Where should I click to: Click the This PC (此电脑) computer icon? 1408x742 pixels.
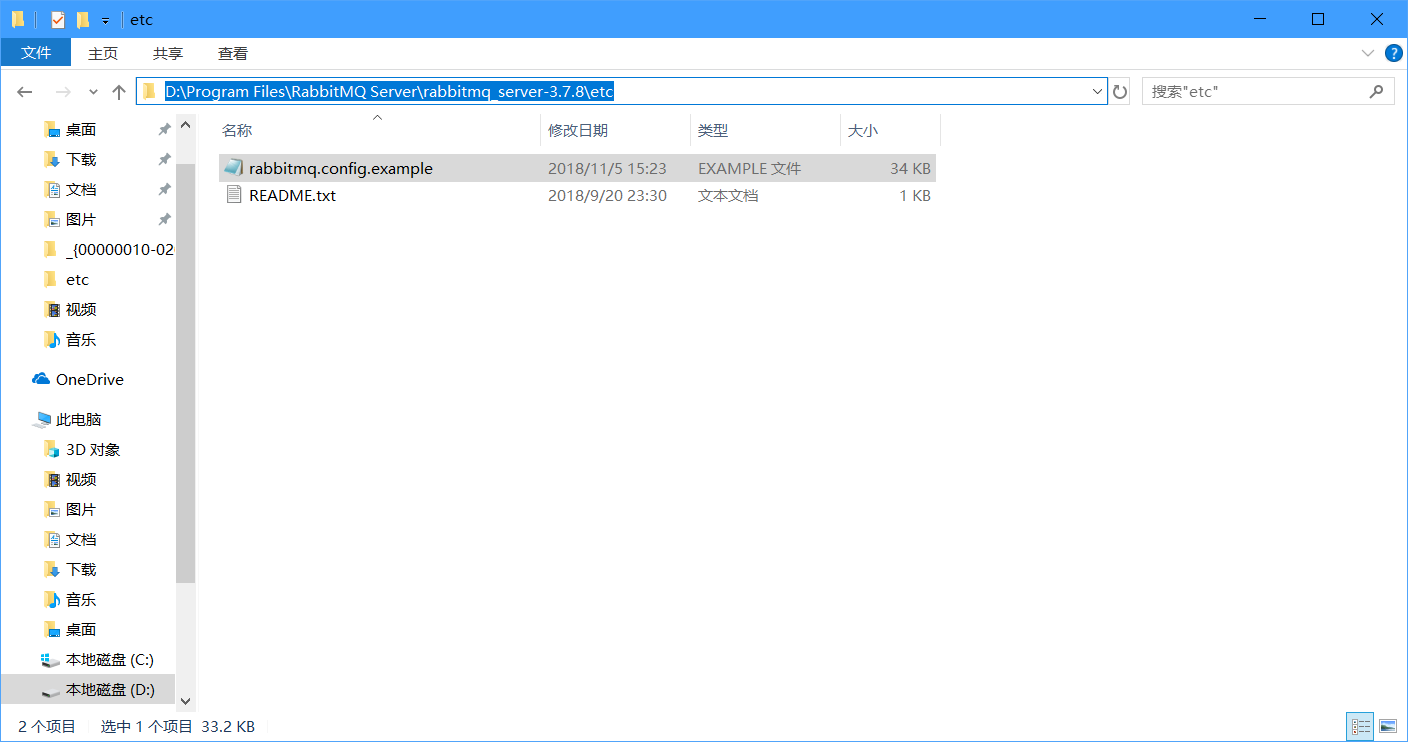42,419
